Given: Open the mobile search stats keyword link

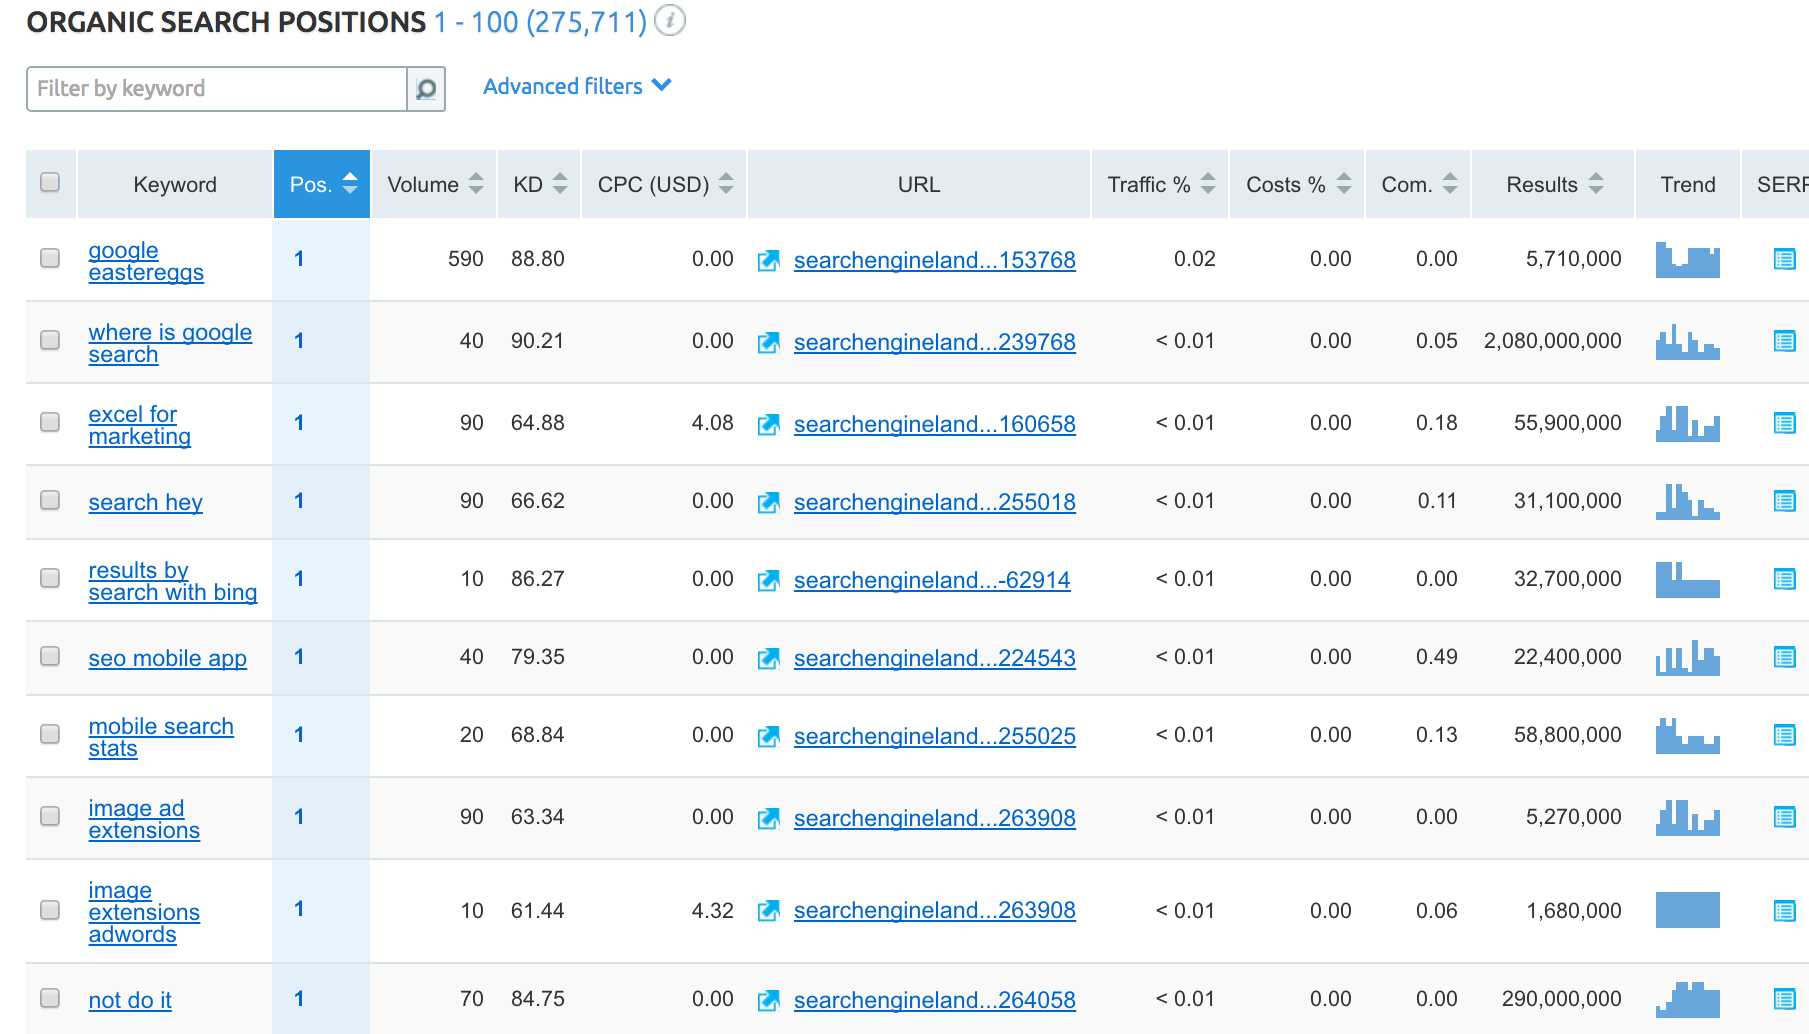Looking at the screenshot, I should (161, 738).
